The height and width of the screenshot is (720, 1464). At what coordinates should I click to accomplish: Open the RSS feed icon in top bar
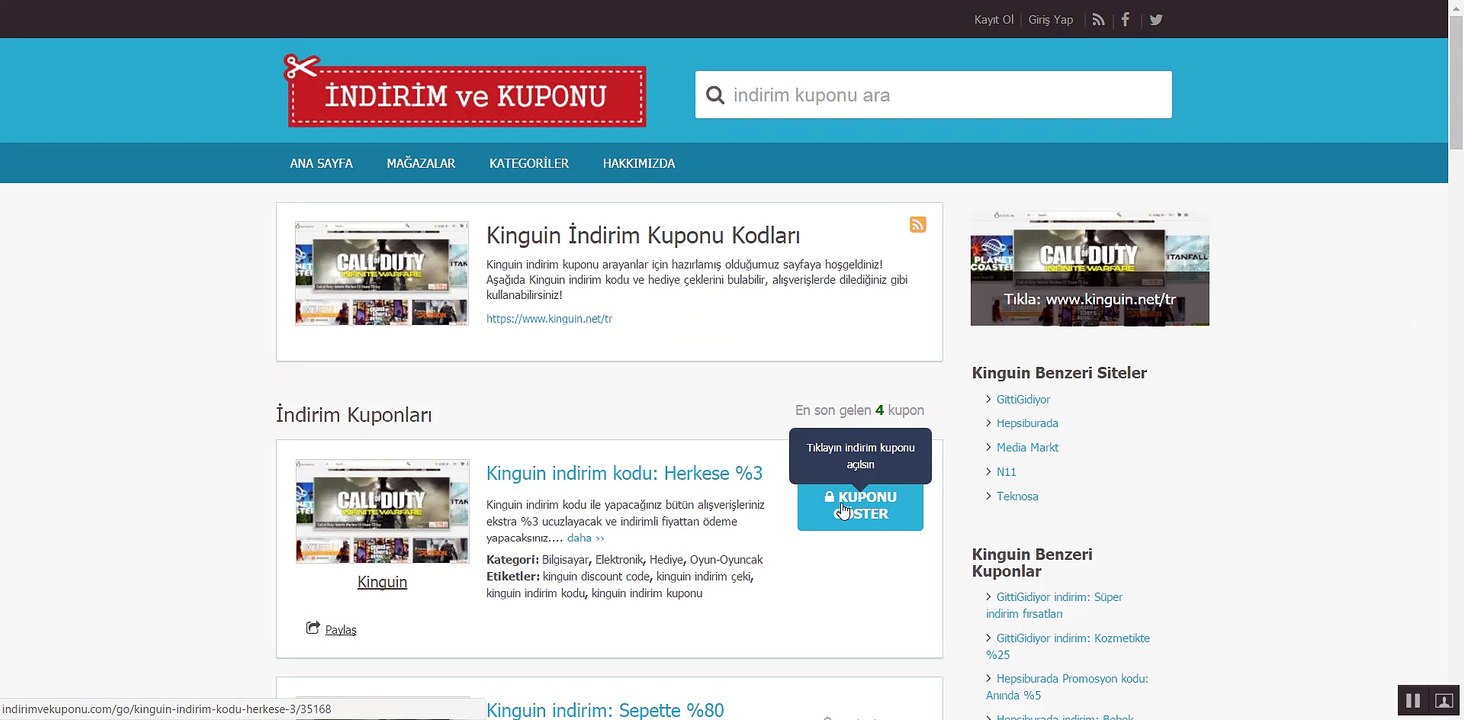coord(1098,20)
